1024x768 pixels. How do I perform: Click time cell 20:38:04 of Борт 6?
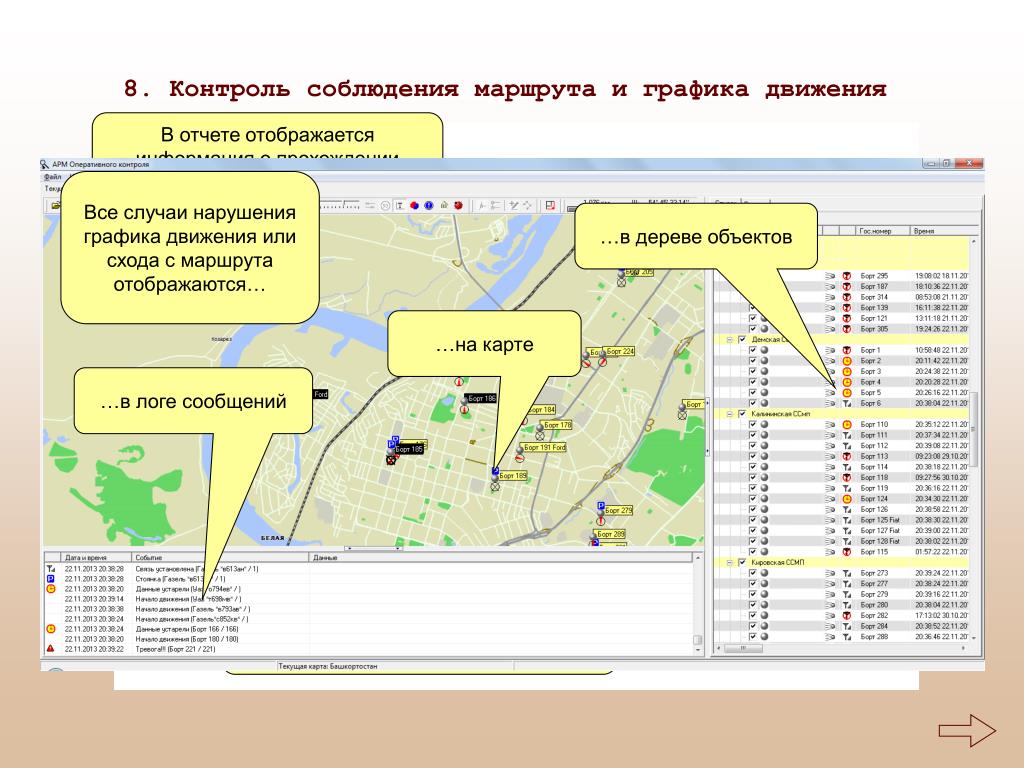[941, 404]
